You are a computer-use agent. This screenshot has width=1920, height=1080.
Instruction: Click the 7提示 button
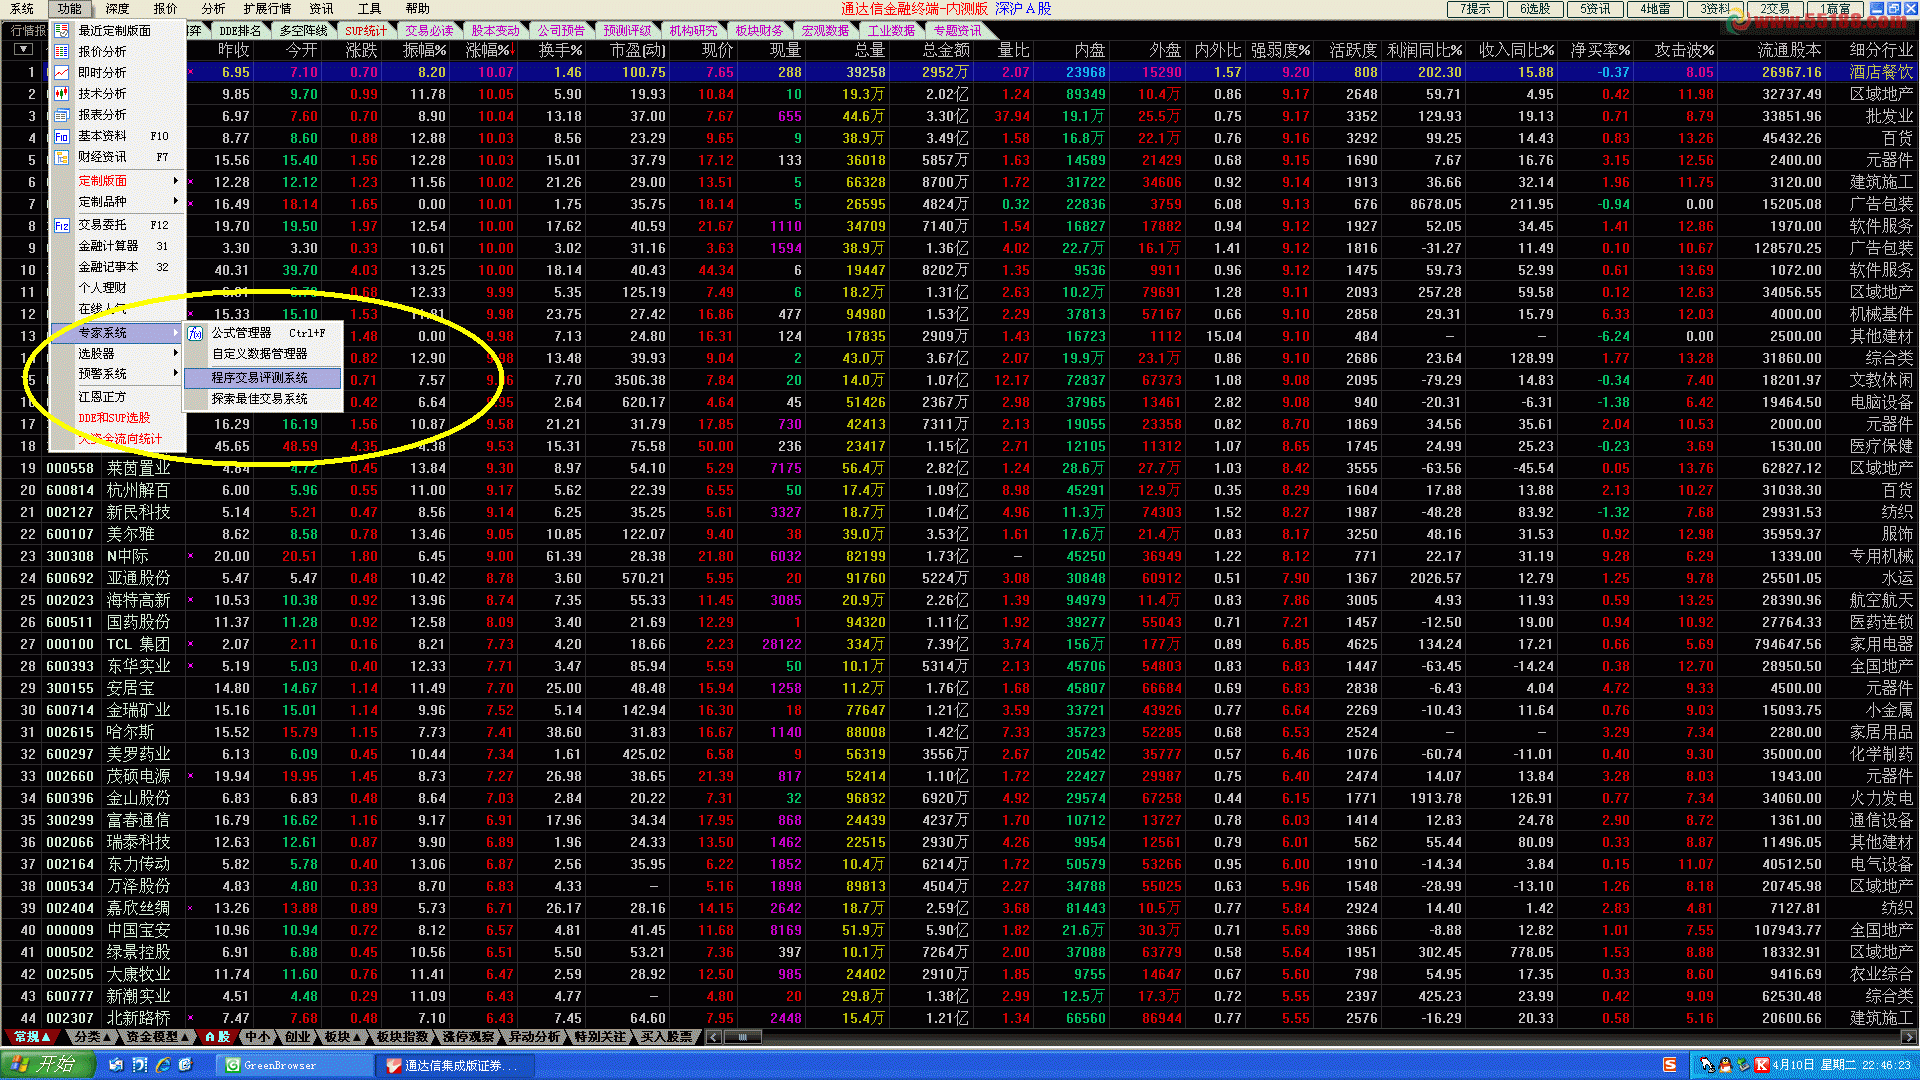(1475, 8)
